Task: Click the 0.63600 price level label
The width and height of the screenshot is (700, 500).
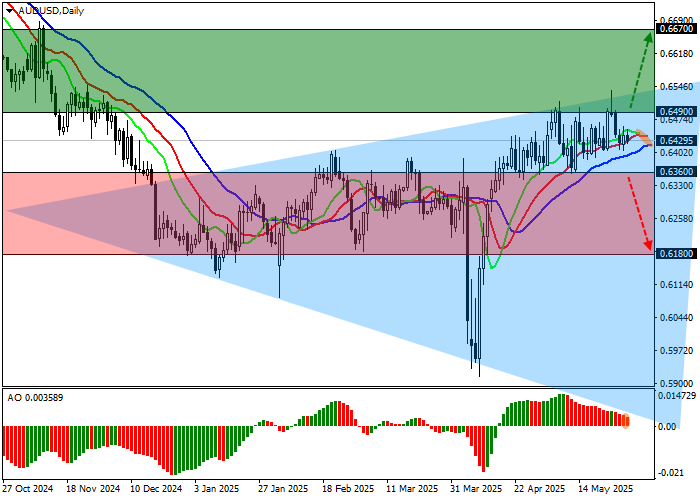Action: pos(676,172)
